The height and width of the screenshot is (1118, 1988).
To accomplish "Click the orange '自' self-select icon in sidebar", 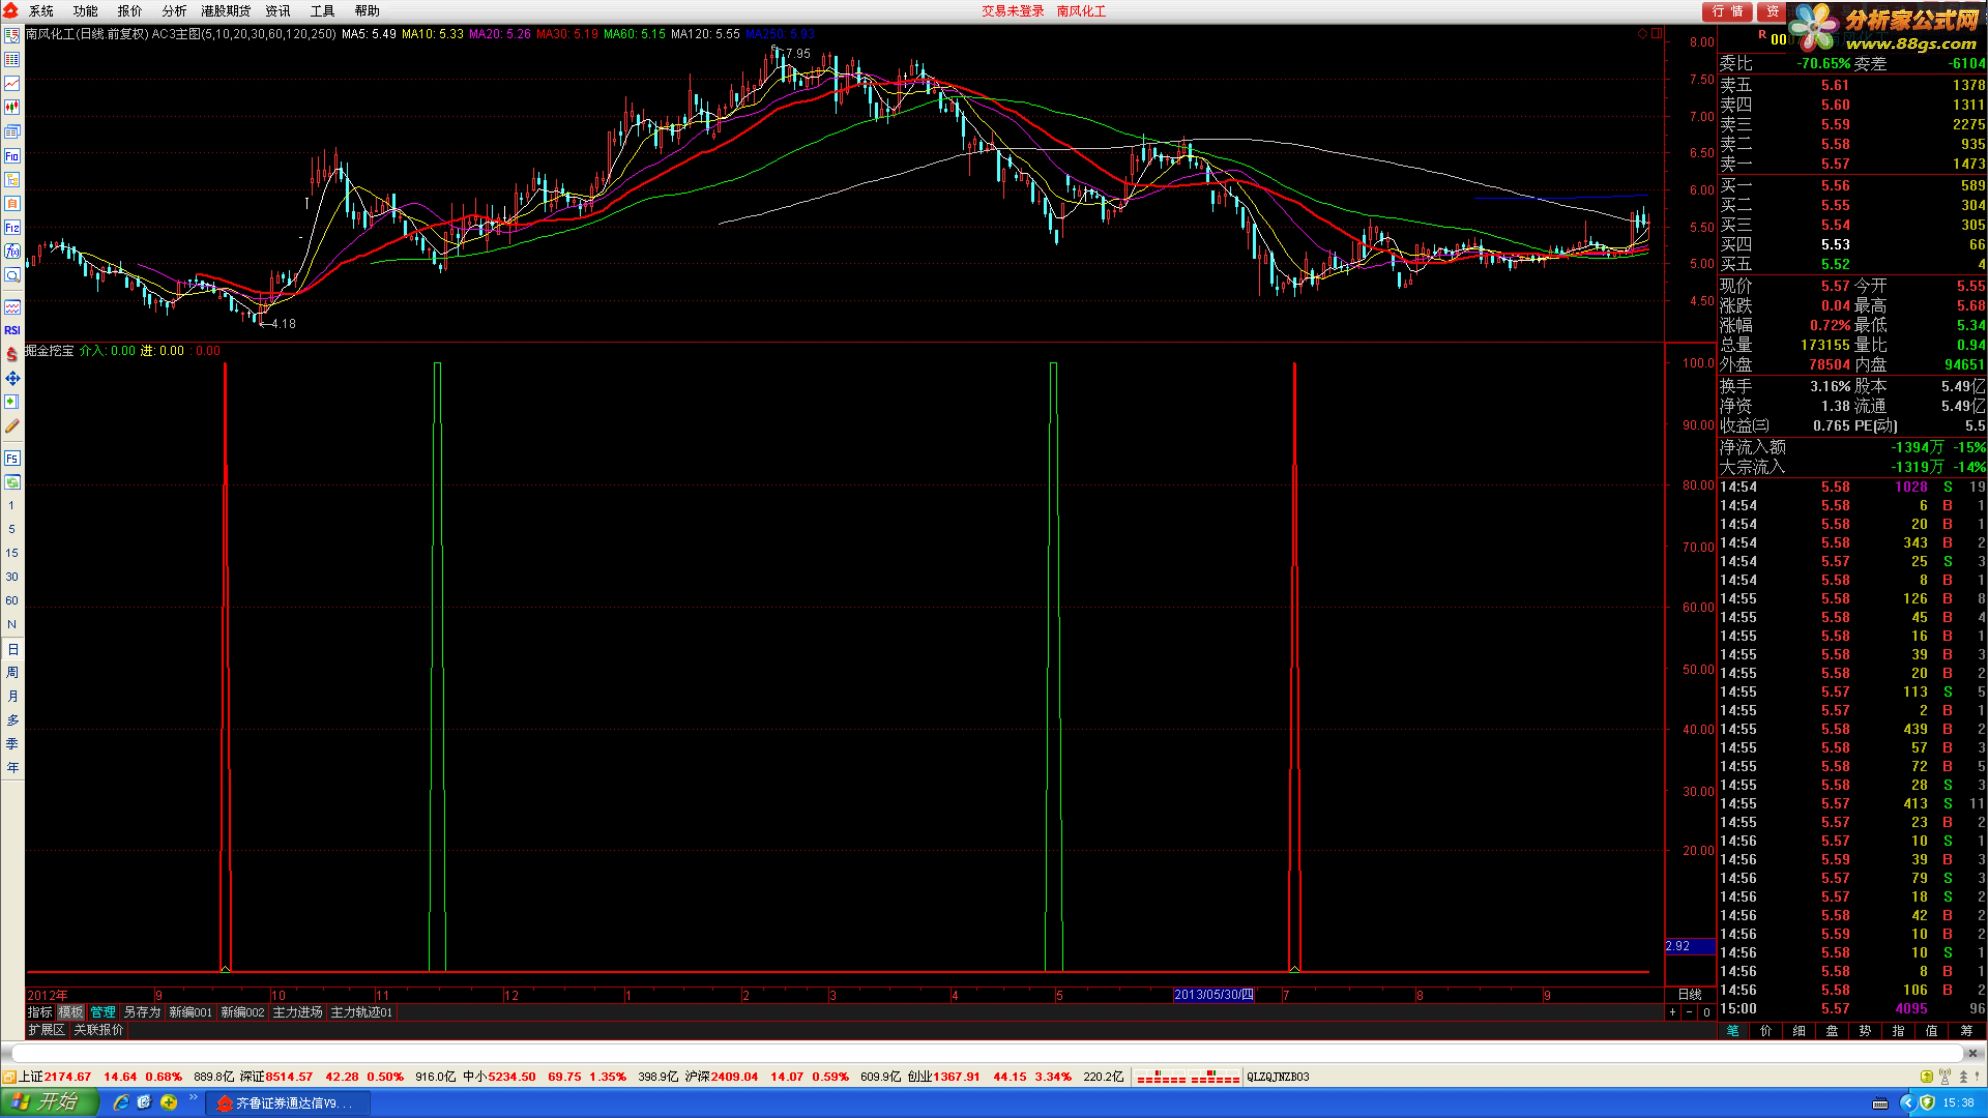I will pos(12,204).
